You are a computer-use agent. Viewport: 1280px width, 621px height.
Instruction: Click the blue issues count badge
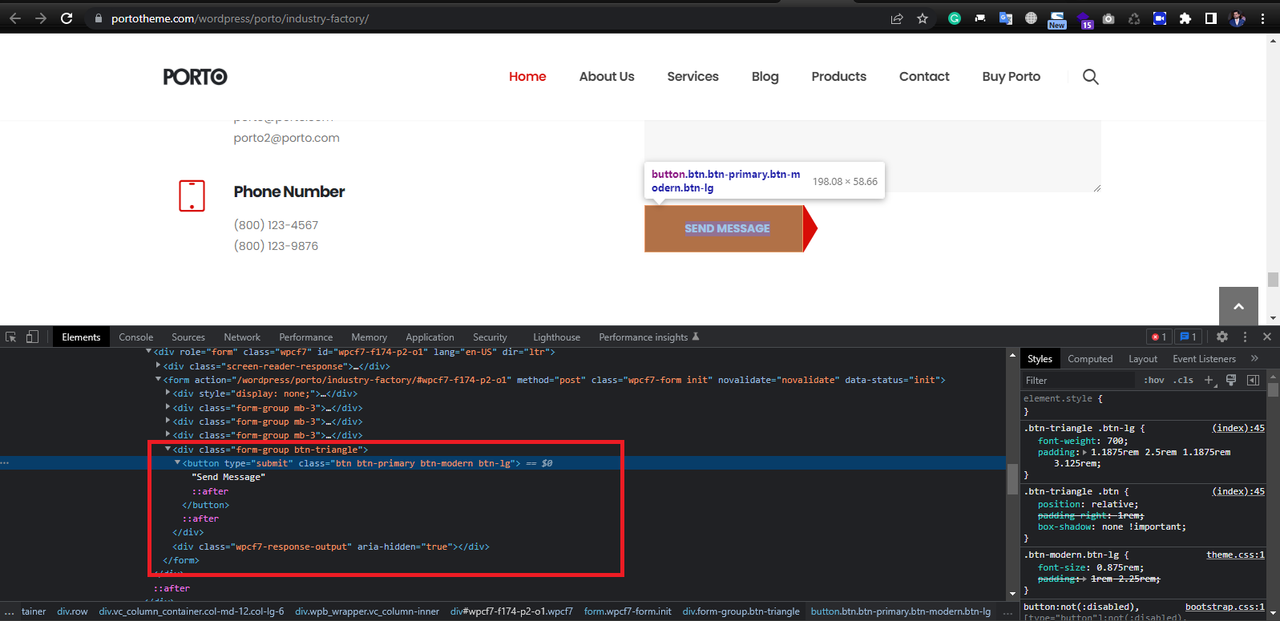[1188, 337]
